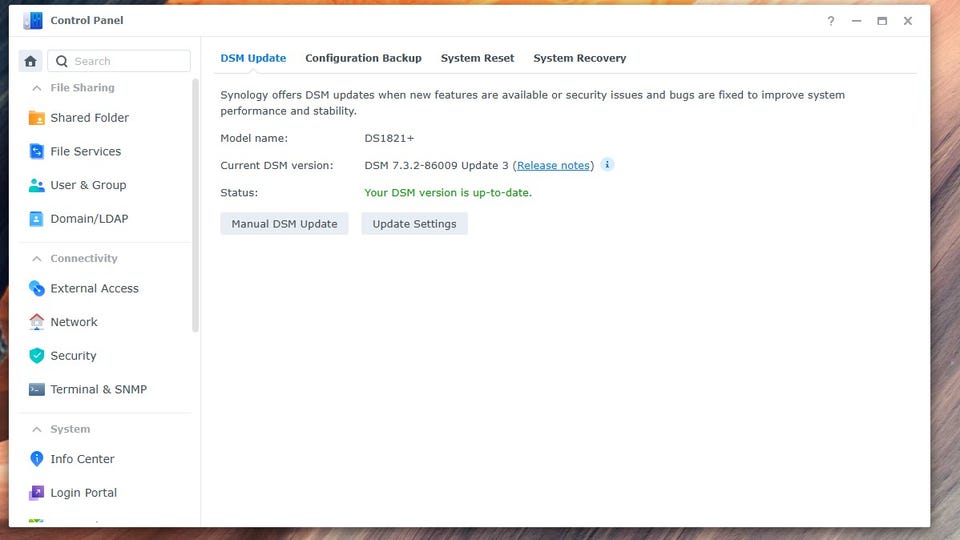
Task: Open Update Settings
Action: click(x=414, y=224)
